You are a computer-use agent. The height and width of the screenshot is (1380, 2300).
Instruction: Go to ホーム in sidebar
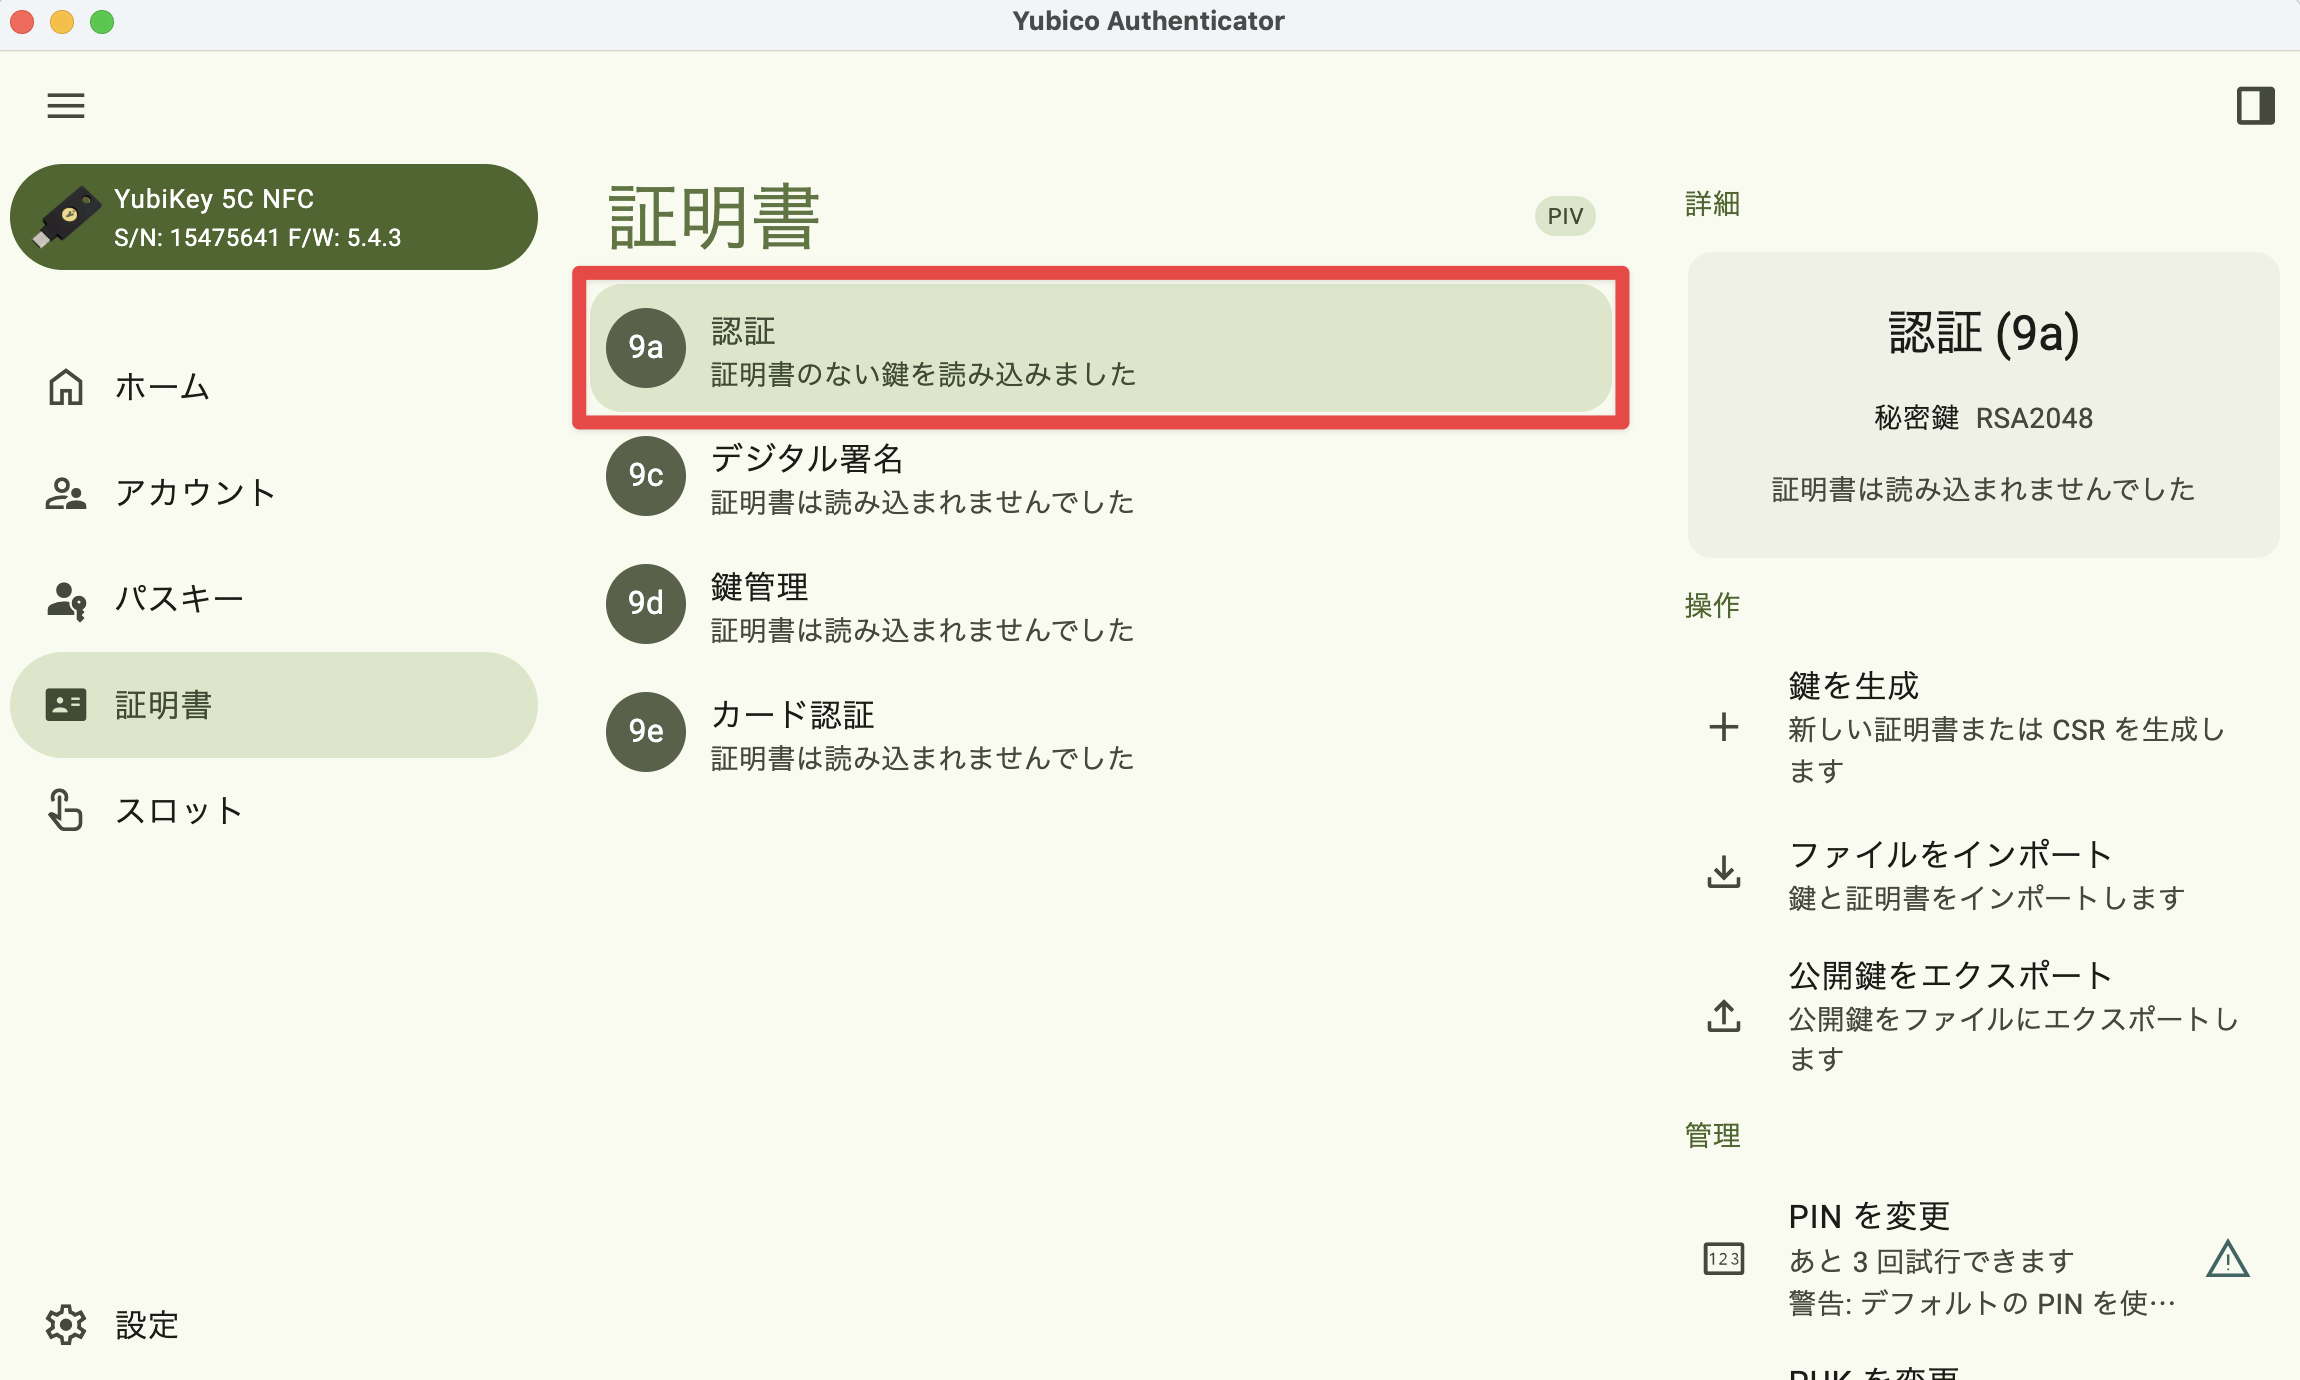[x=274, y=387]
